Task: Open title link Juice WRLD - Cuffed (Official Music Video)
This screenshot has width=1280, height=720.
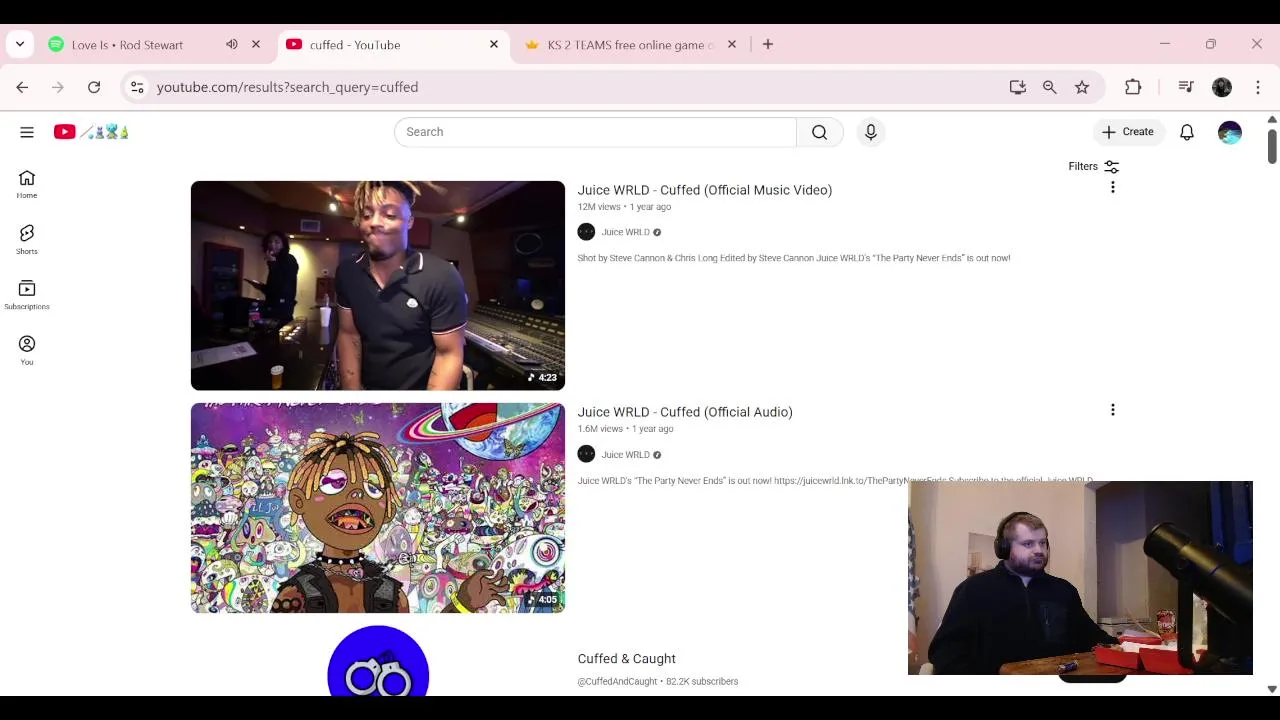Action: (704, 190)
